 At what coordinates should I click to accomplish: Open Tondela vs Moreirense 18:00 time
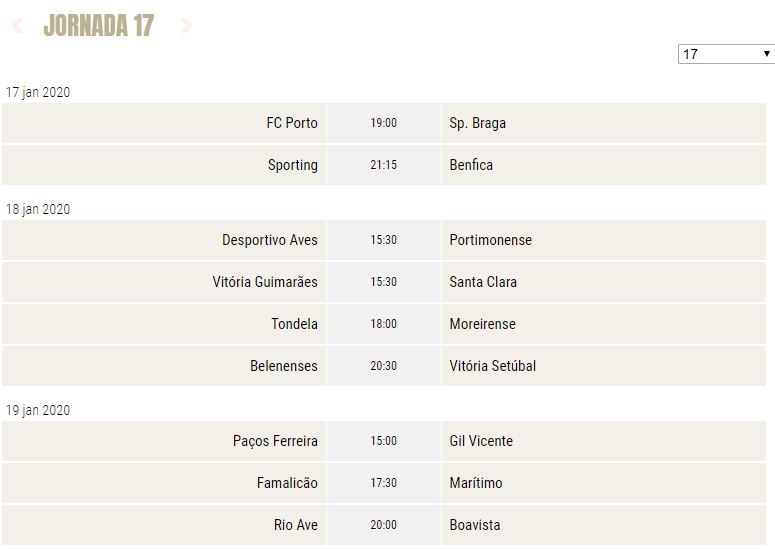point(384,324)
